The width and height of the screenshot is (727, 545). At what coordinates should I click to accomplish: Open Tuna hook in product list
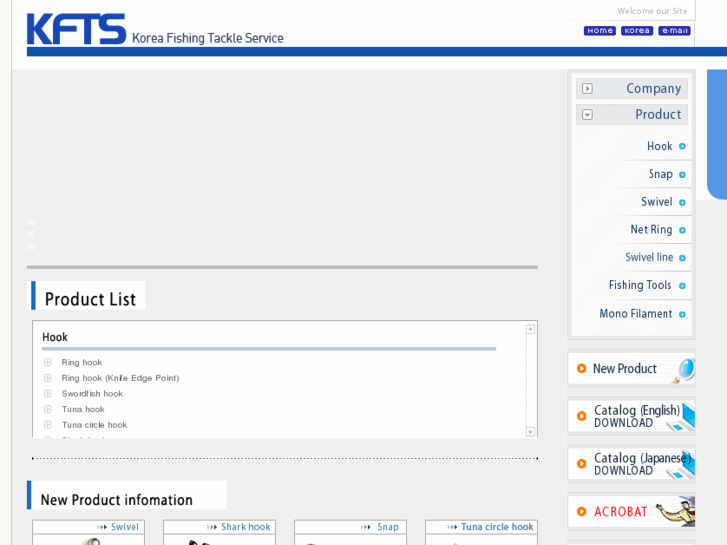point(83,409)
